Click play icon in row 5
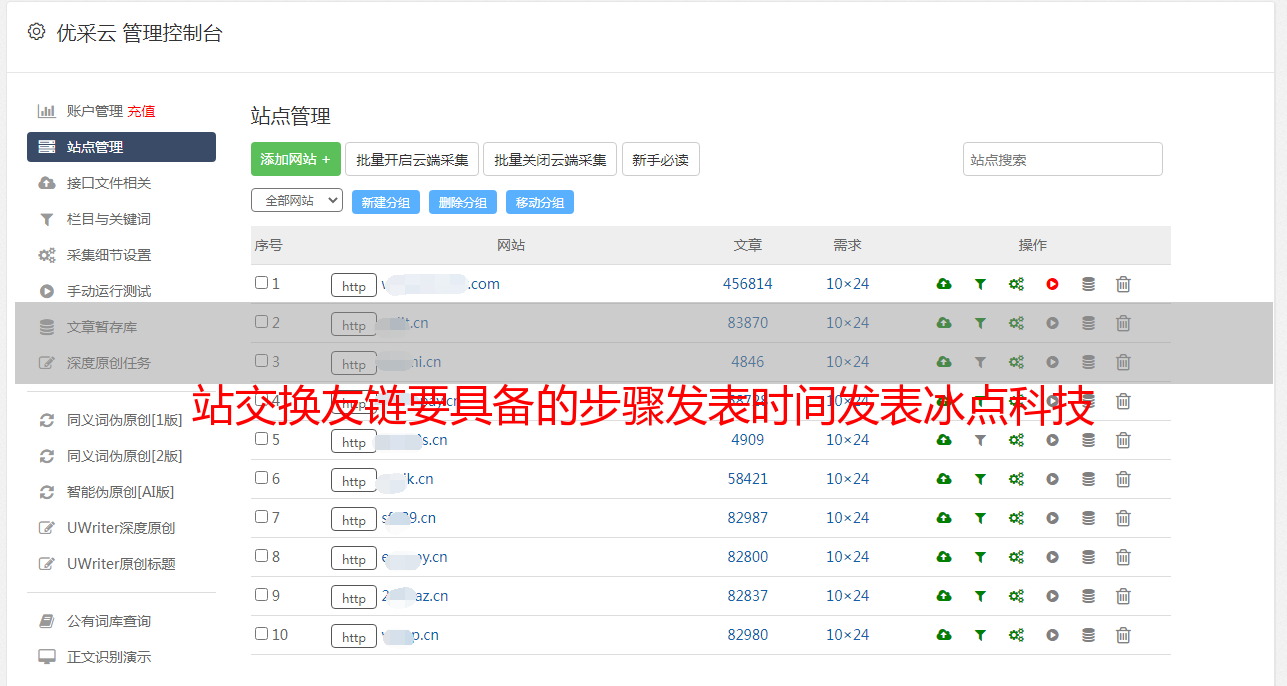1287x686 pixels. pyautogui.click(x=1052, y=440)
